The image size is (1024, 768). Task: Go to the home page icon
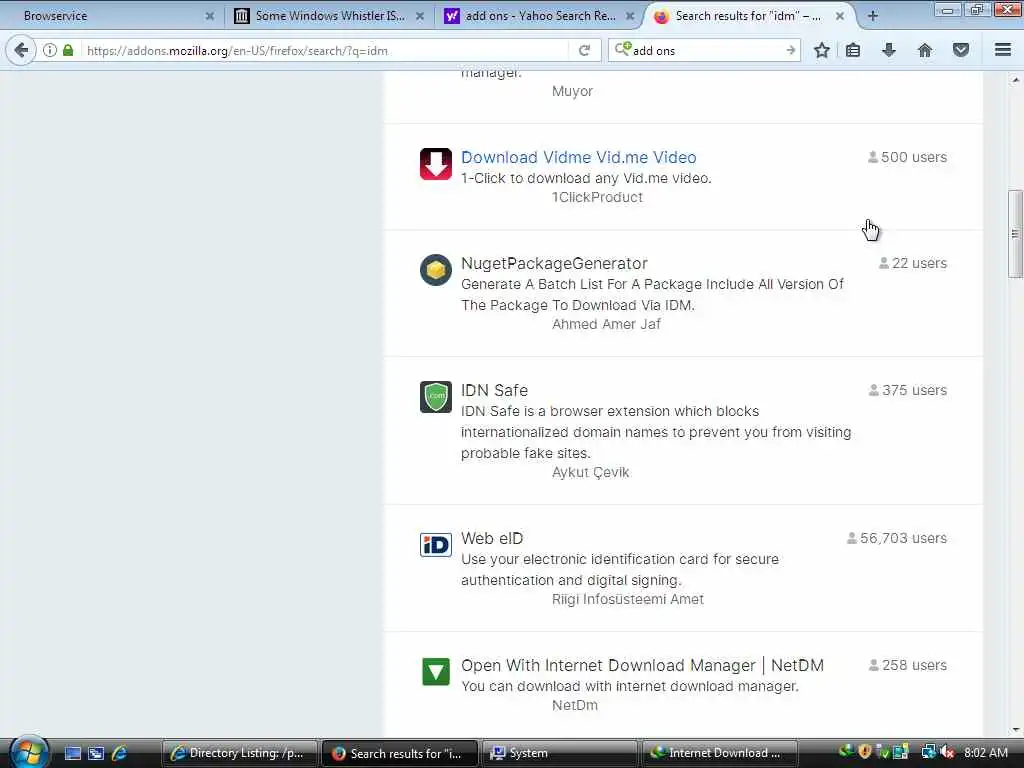click(925, 50)
